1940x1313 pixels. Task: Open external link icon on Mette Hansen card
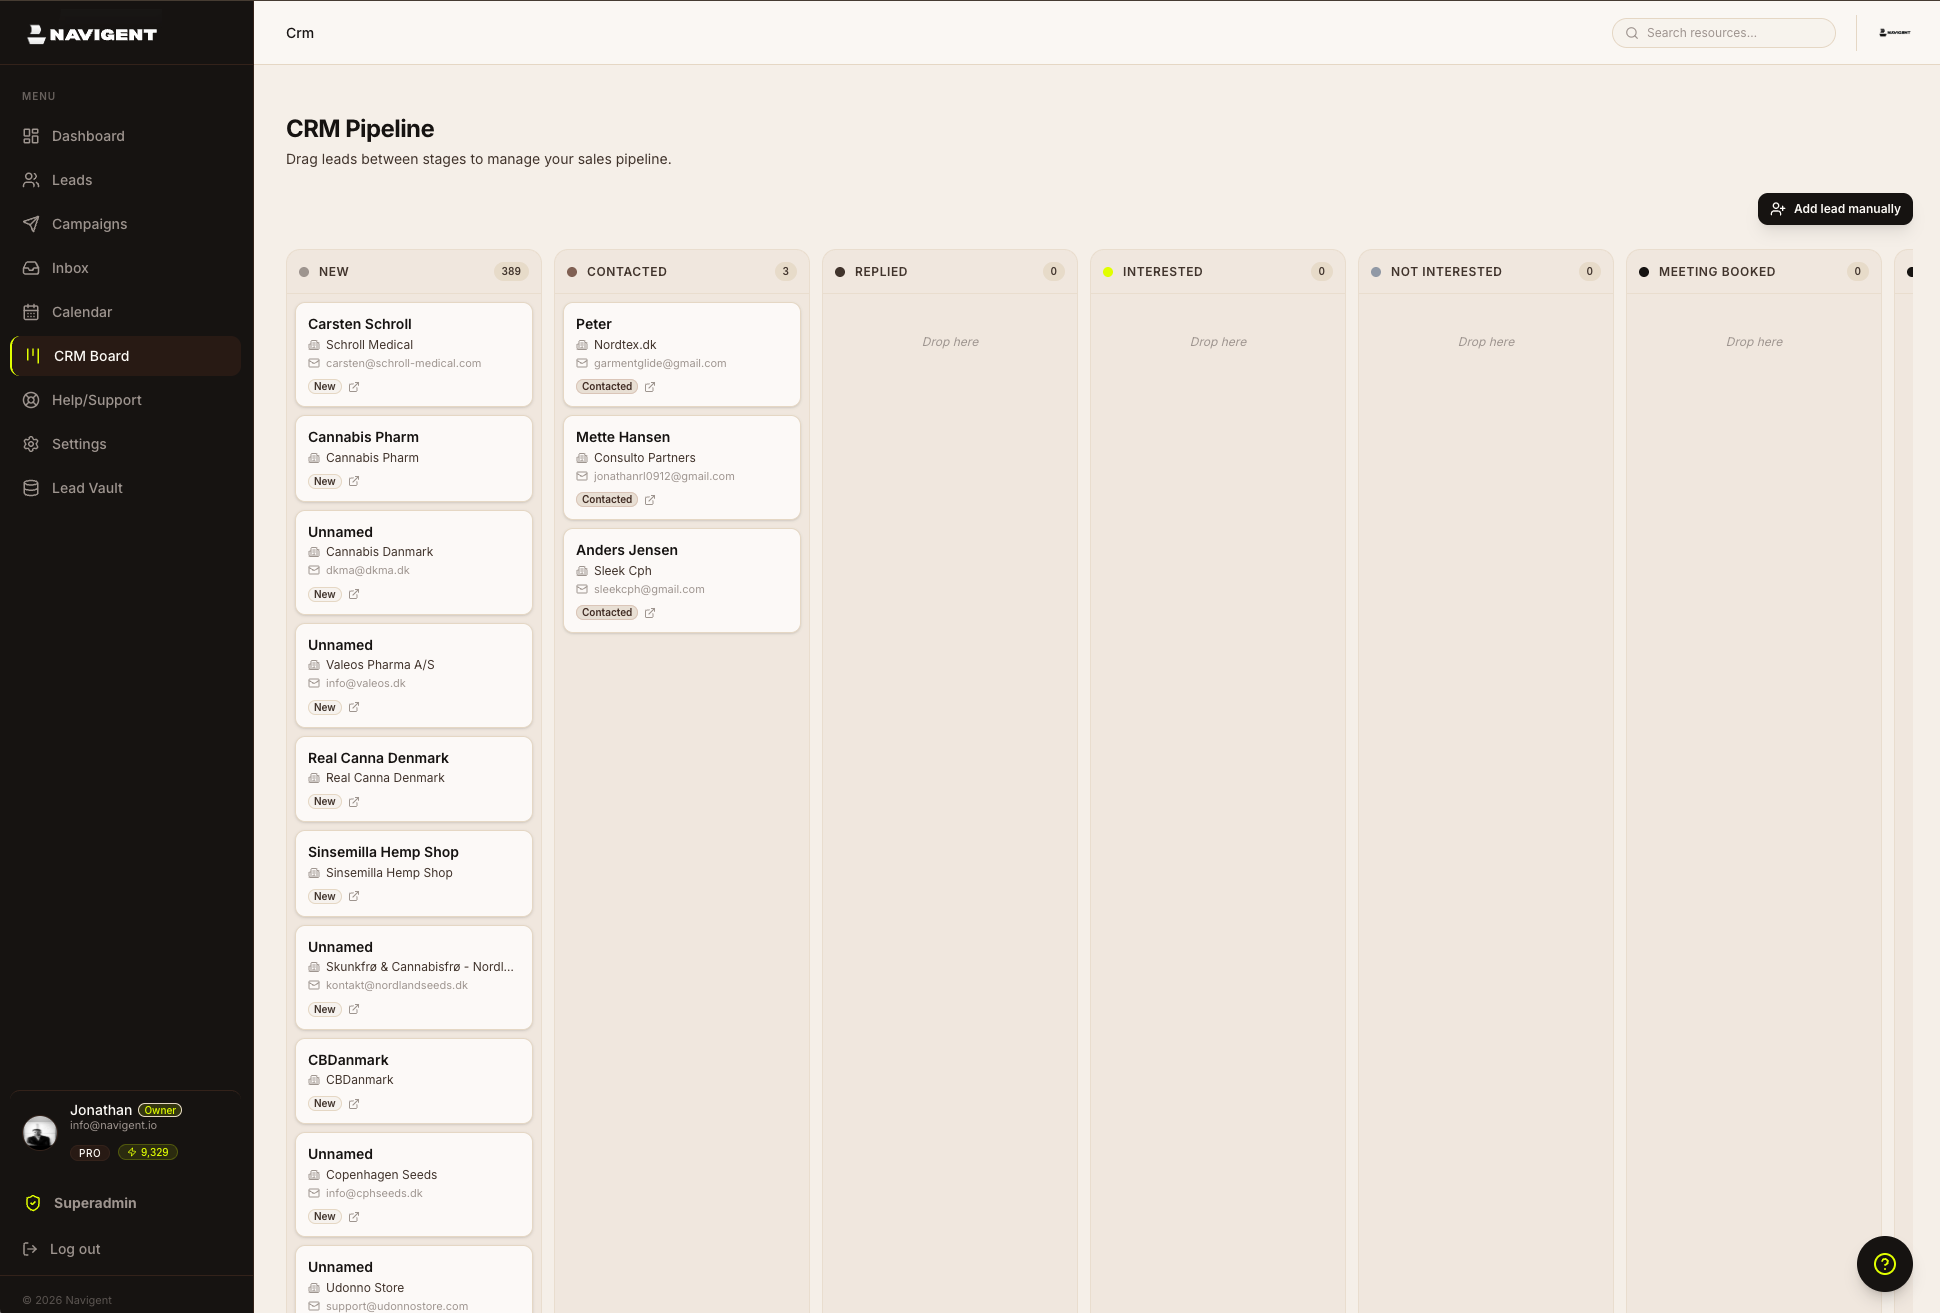pos(650,500)
